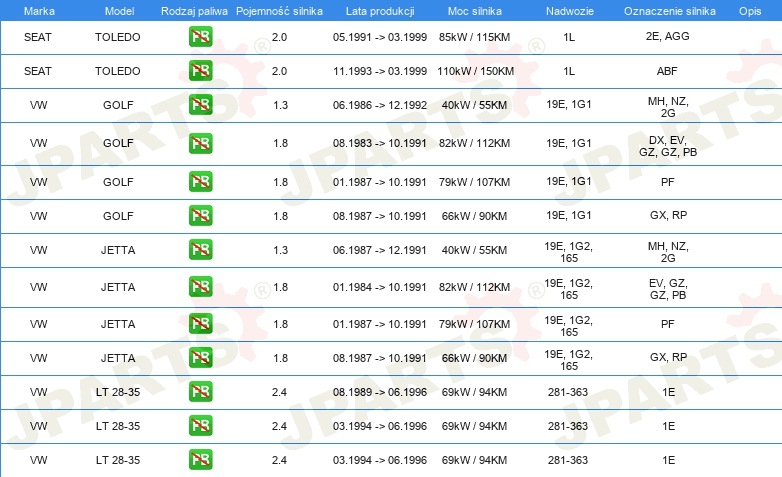The width and height of the screenshot is (782, 477).
Task: Select '08.1987 -> 10.1991' in the JETTA row
Action: pyautogui.click(x=380, y=358)
